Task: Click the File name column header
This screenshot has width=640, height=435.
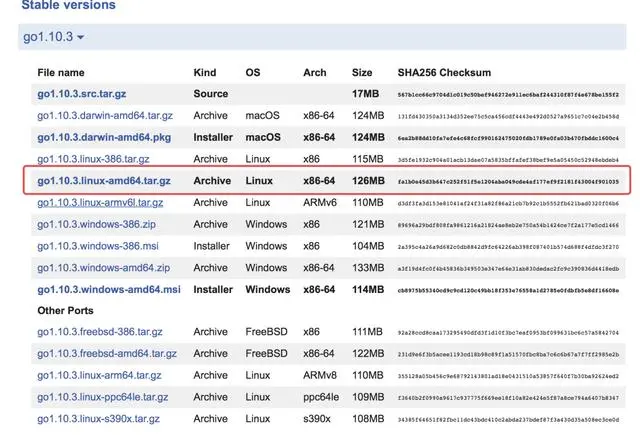Action: tap(61, 73)
